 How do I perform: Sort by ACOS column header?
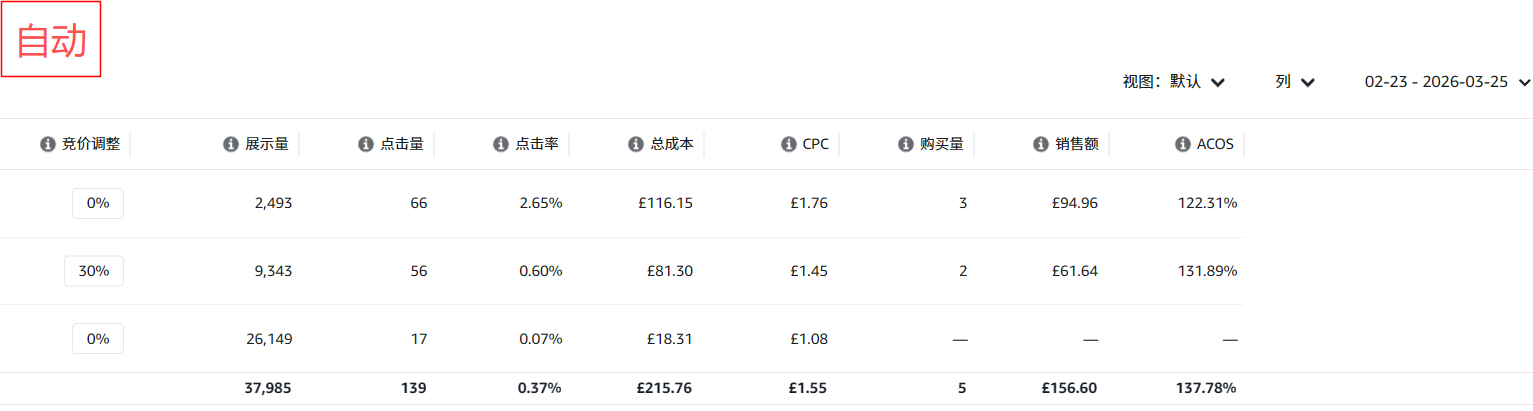click(1215, 144)
